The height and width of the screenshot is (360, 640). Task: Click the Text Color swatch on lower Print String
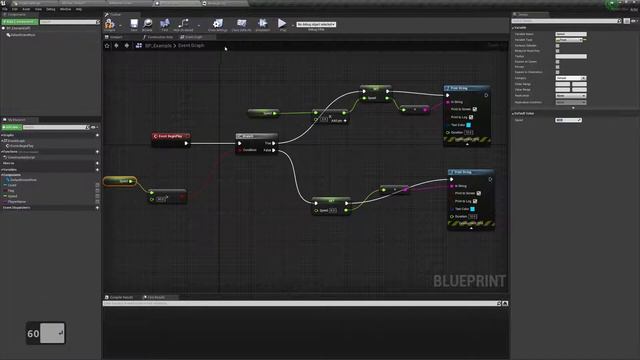click(x=473, y=209)
